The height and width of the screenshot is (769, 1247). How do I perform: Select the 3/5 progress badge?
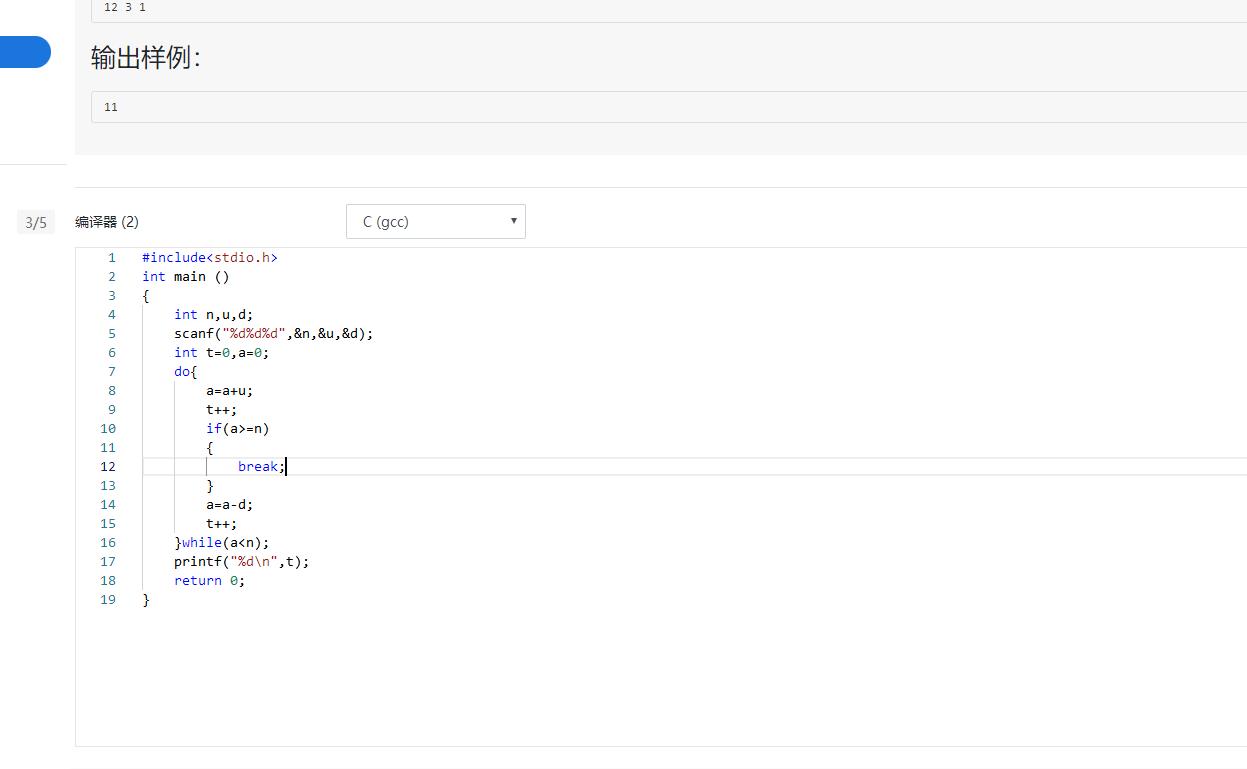click(36, 222)
